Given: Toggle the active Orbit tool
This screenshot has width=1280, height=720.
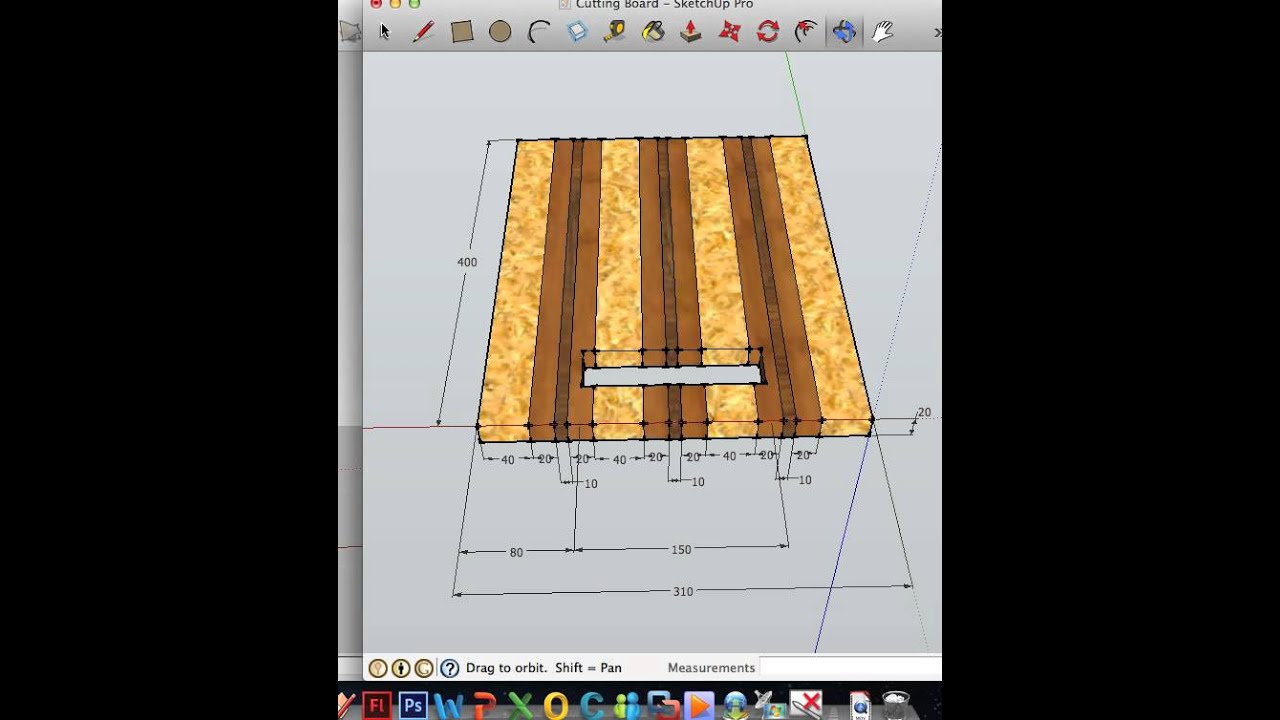Looking at the screenshot, I should (842, 31).
